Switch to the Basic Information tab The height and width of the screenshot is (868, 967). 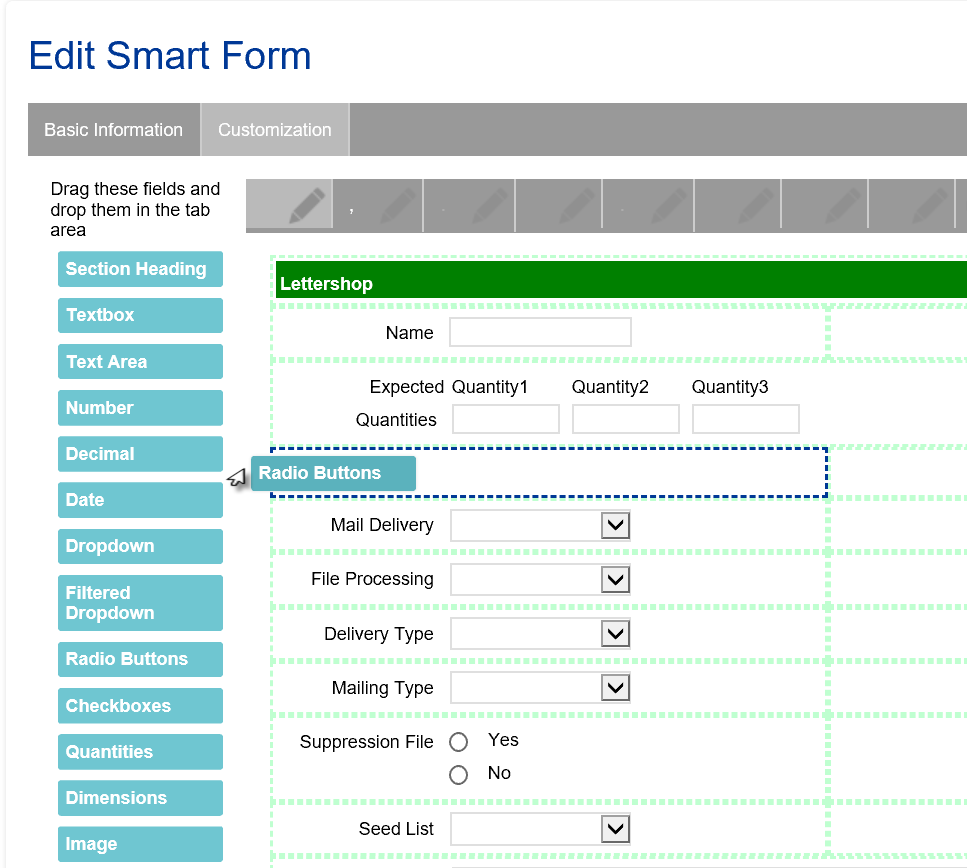114,130
